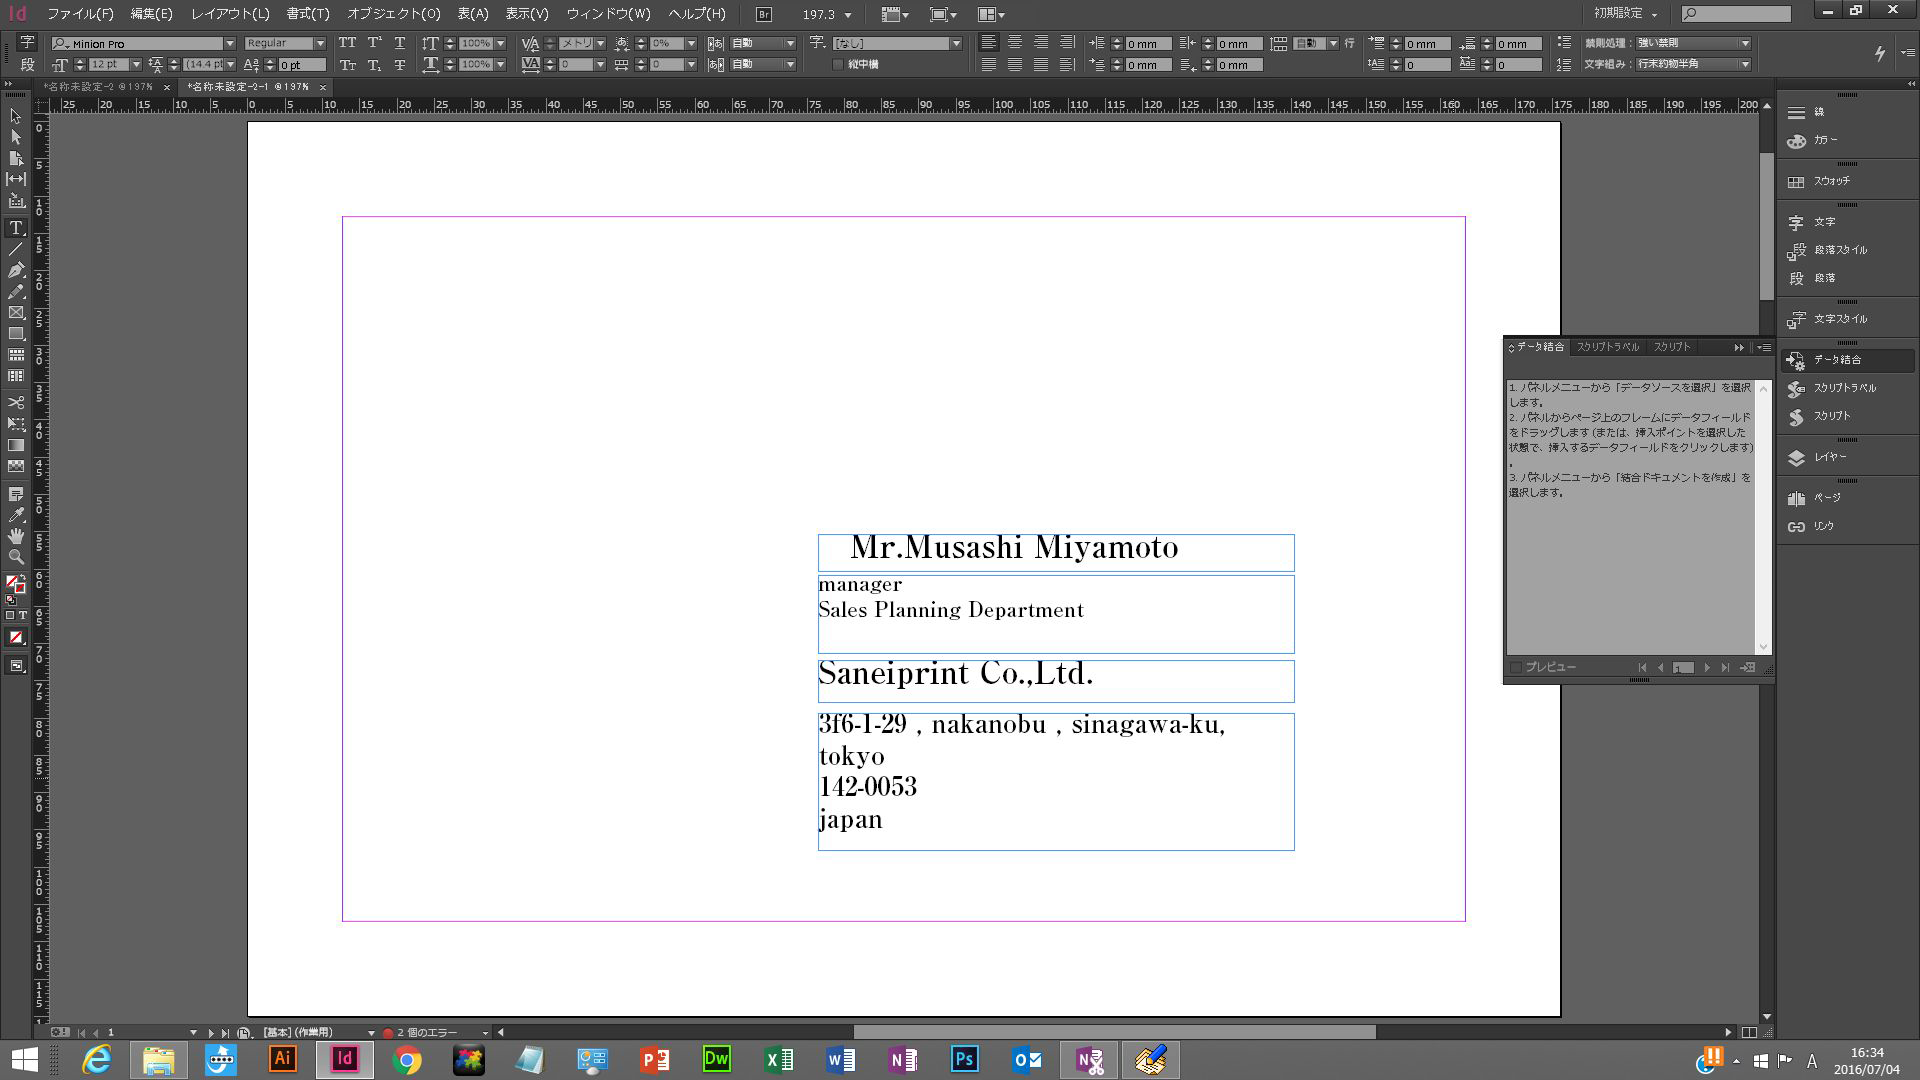Select the Selection tool arrow
Screen dimensions: 1920x1080
pyautogui.click(x=15, y=116)
